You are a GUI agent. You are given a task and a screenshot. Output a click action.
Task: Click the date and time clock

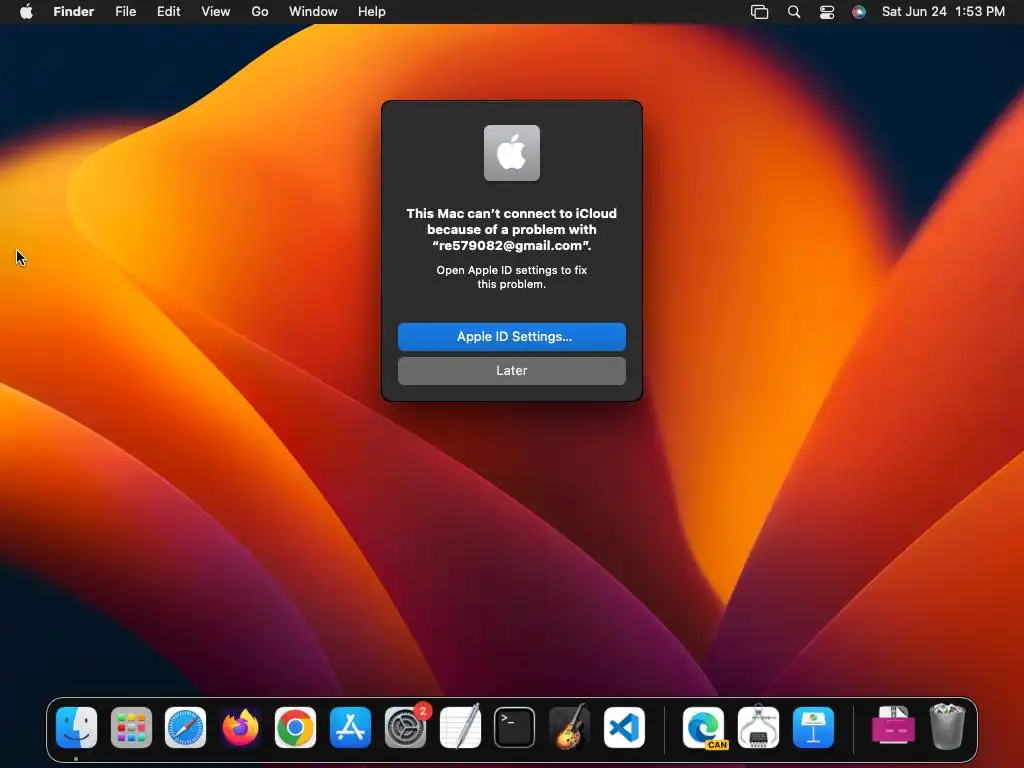click(x=943, y=12)
